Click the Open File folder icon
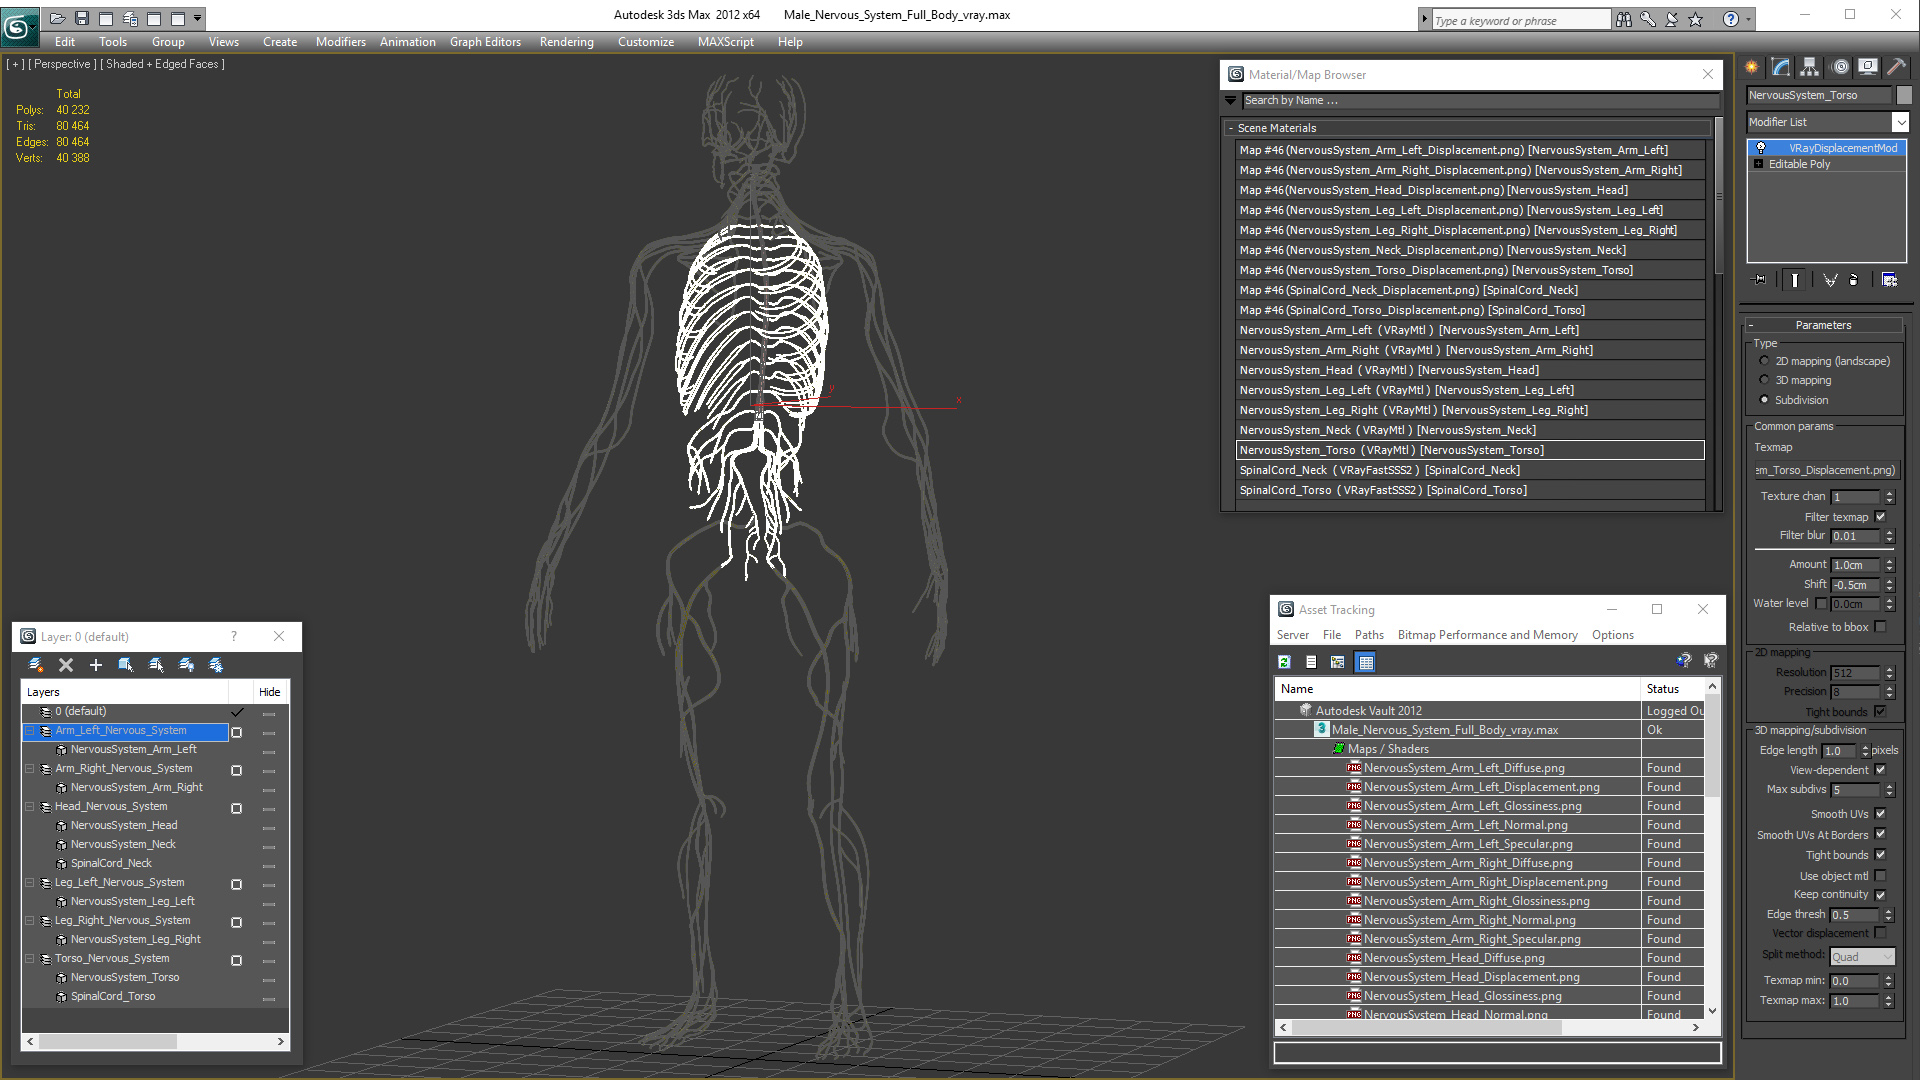The width and height of the screenshot is (1920, 1080). [x=58, y=18]
